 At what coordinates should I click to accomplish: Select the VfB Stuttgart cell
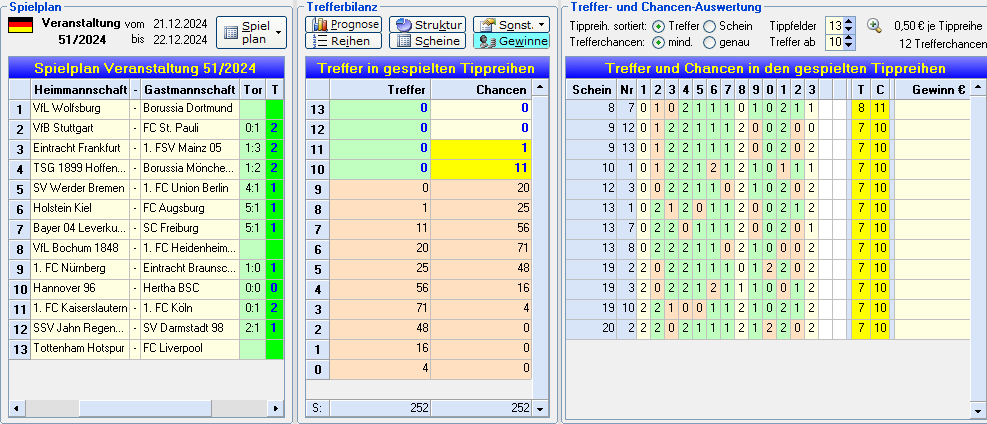80,128
